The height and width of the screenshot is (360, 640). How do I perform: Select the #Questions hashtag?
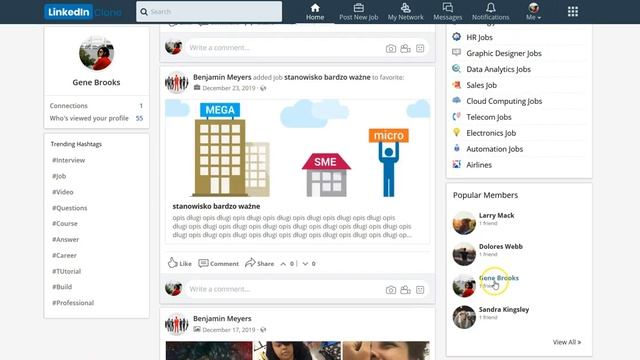point(70,208)
